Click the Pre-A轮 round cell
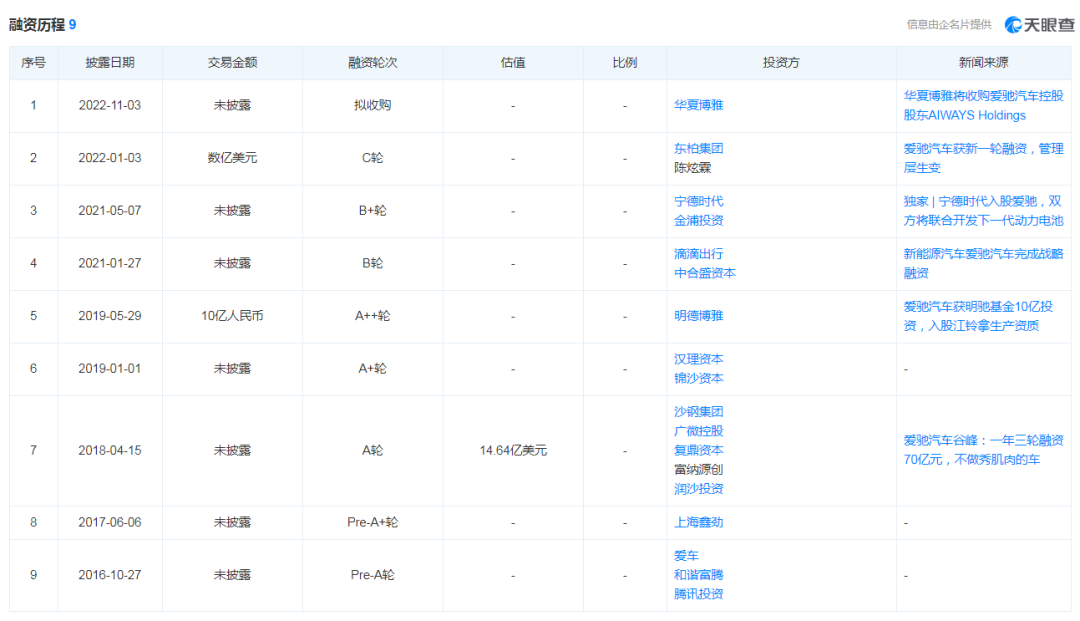This screenshot has height=621, width=1080. click(373, 575)
